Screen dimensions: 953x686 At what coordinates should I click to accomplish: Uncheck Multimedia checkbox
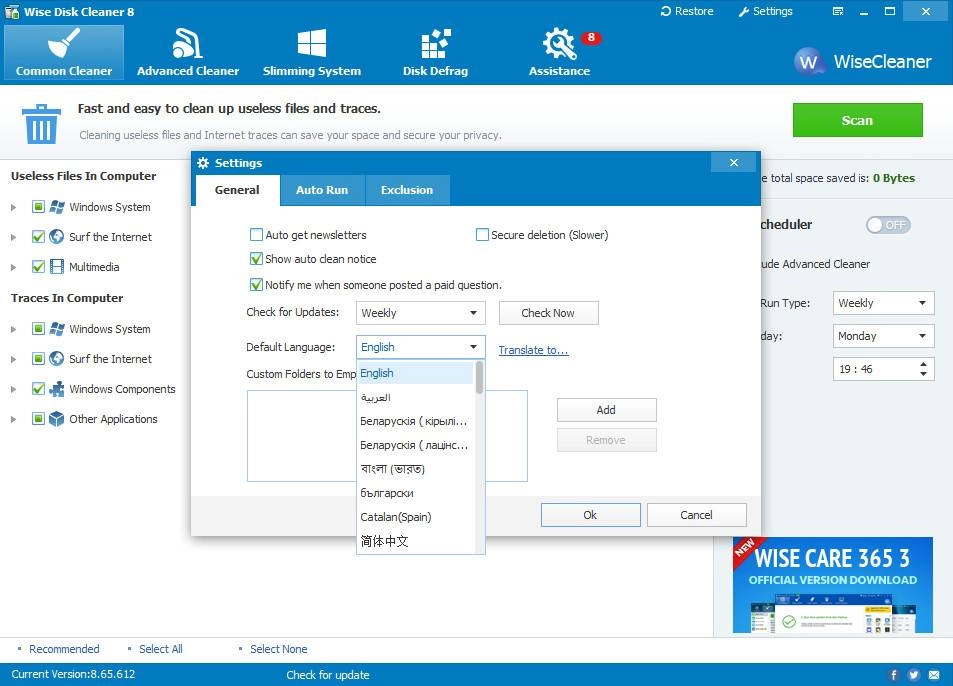tap(38, 267)
